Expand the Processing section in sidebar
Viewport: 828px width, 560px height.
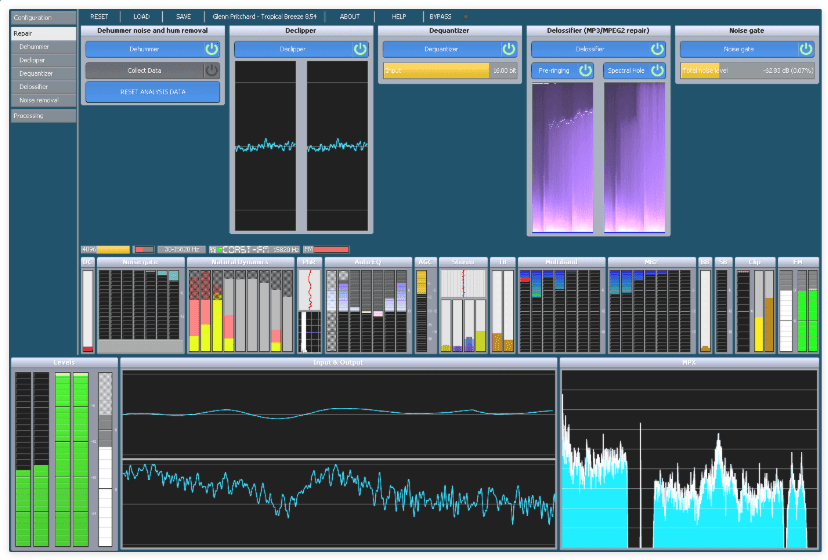click(x=43, y=116)
